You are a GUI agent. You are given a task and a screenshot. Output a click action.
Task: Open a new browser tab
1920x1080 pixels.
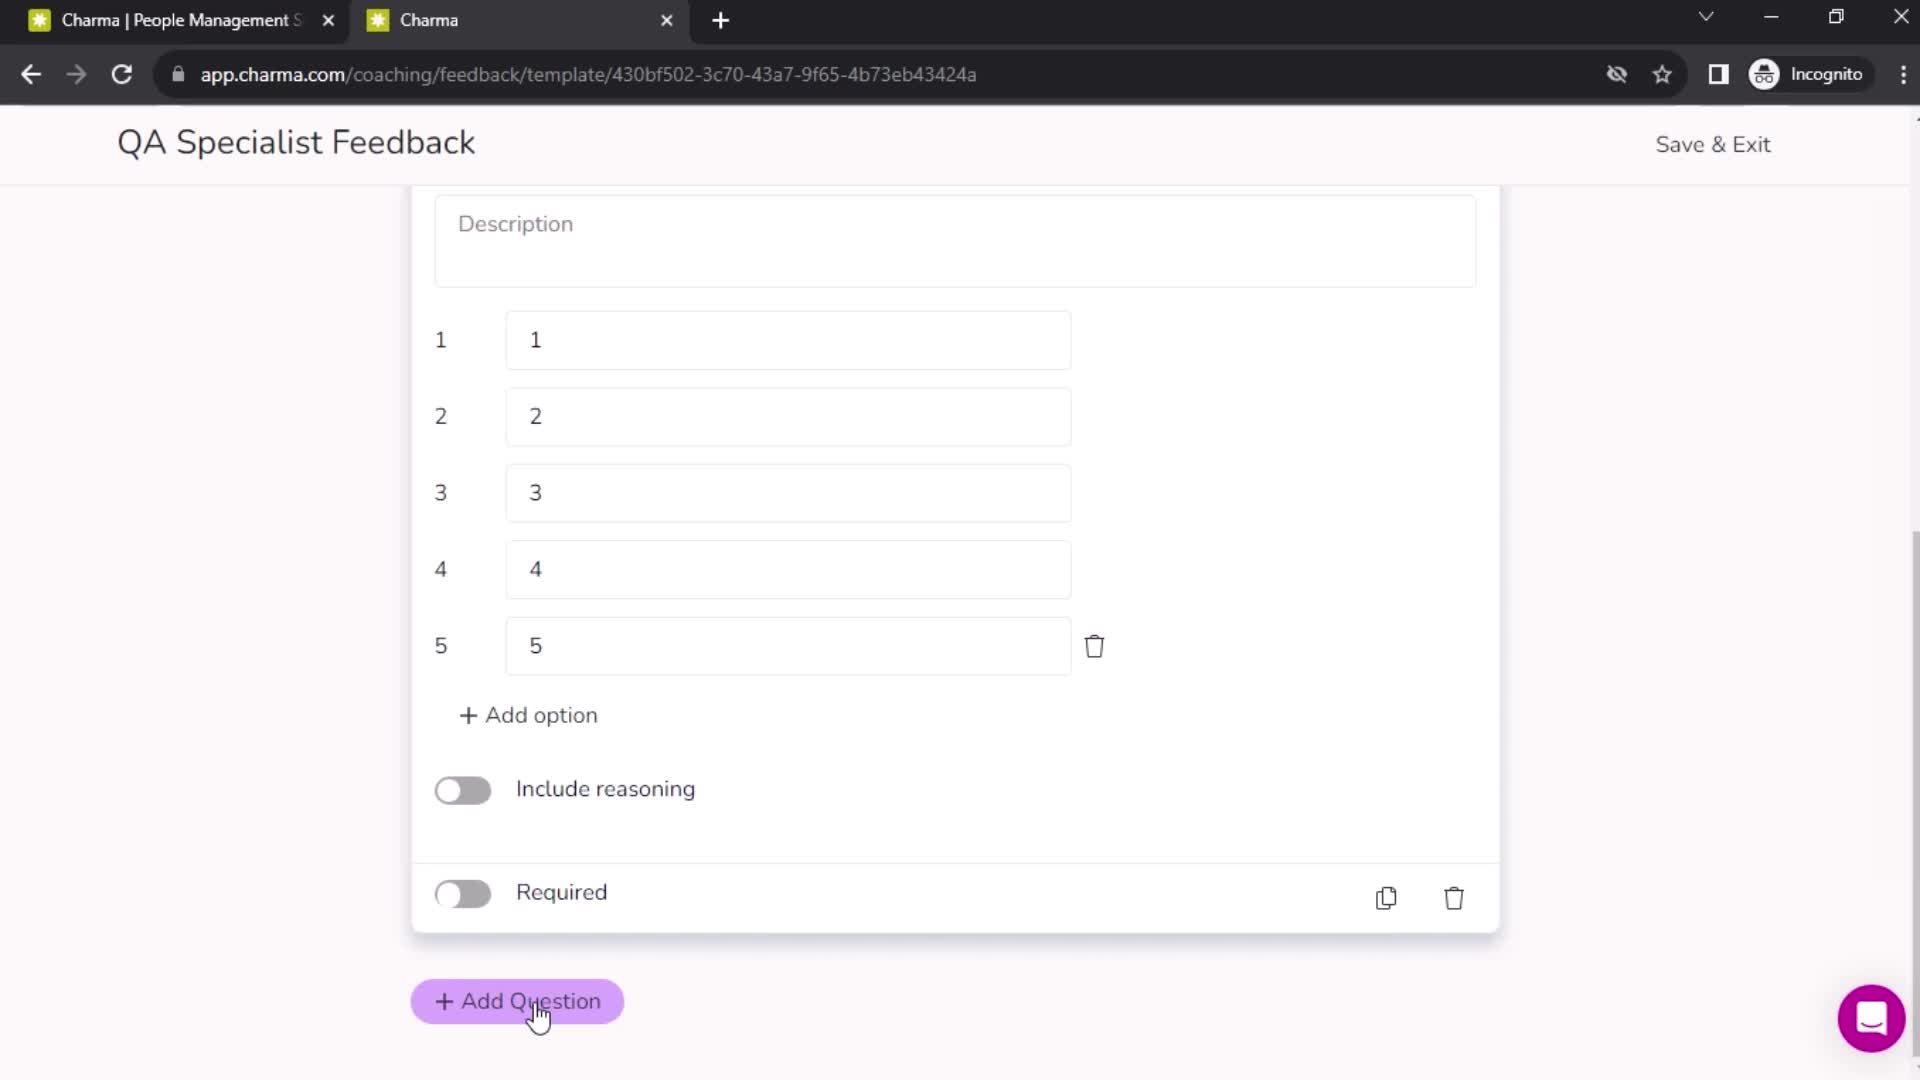pyautogui.click(x=720, y=20)
